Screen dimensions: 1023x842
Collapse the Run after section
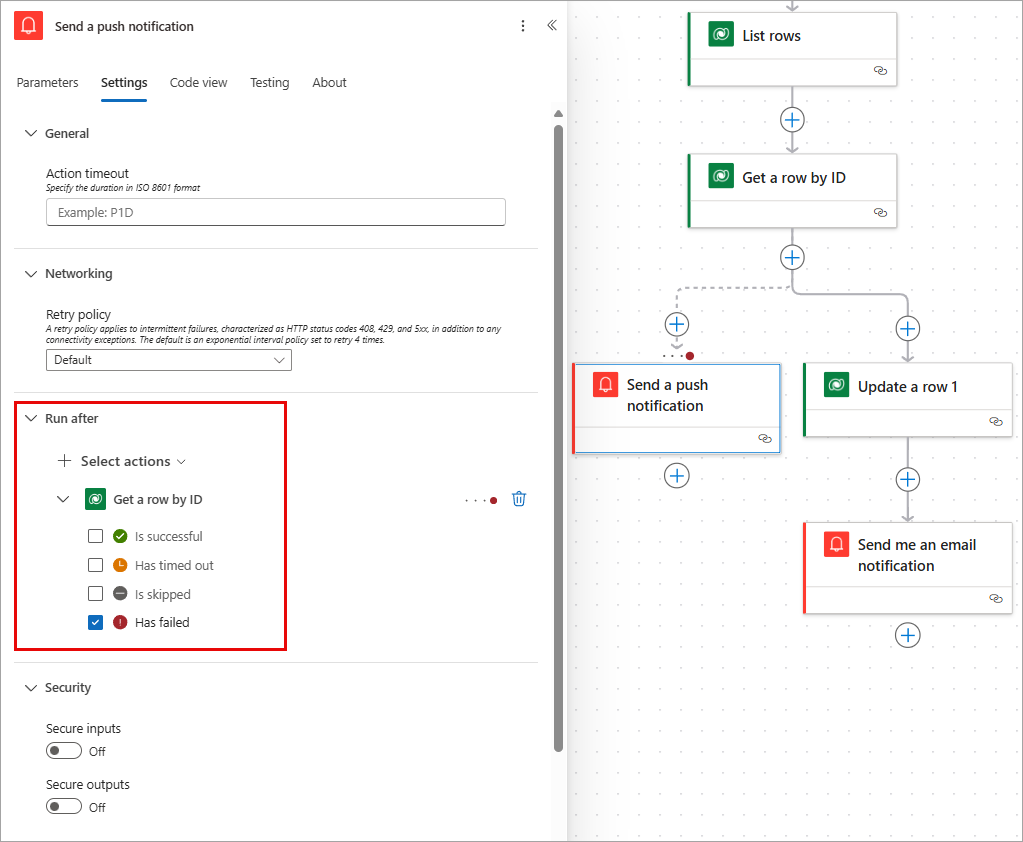pos(31,418)
